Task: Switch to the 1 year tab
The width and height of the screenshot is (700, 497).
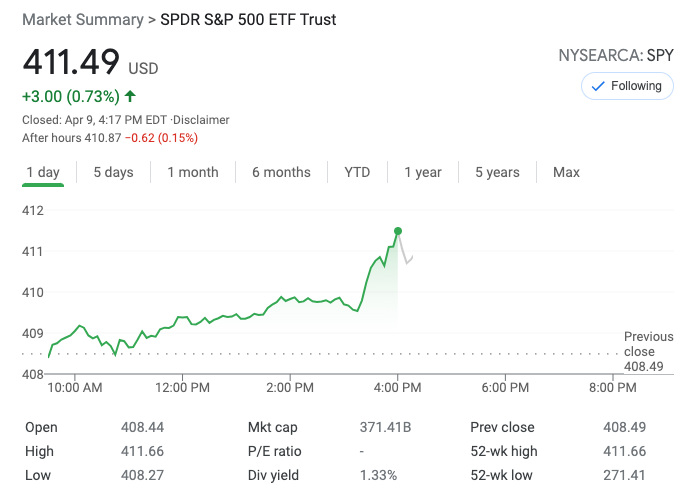Action: click(x=423, y=172)
